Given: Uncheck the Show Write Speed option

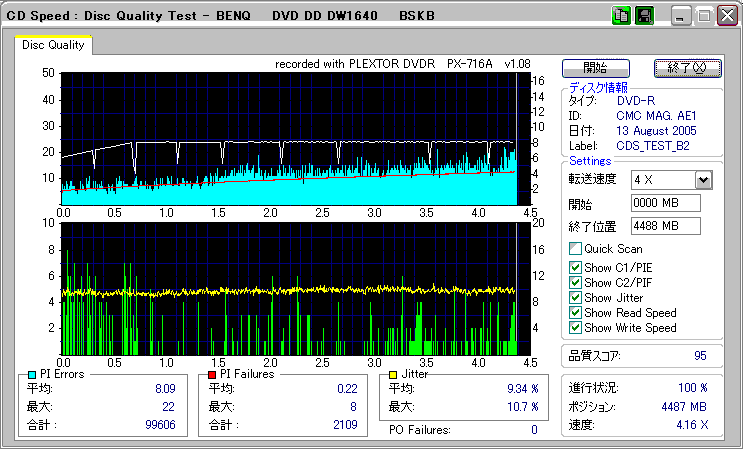Looking at the screenshot, I should pyautogui.click(x=575, y=328).
